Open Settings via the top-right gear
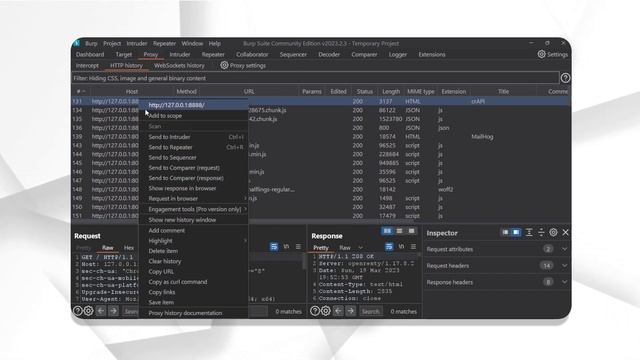 (x=541, y=54)
